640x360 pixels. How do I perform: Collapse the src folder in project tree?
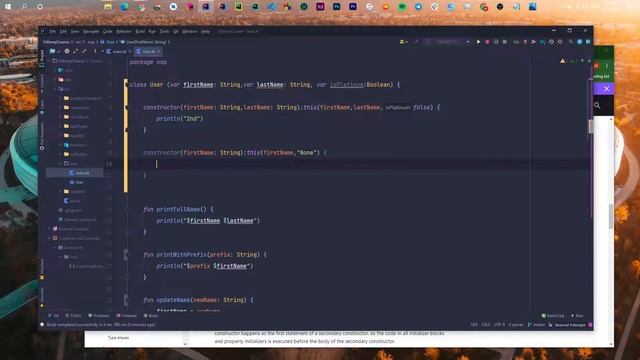click(x=55, y=89)
